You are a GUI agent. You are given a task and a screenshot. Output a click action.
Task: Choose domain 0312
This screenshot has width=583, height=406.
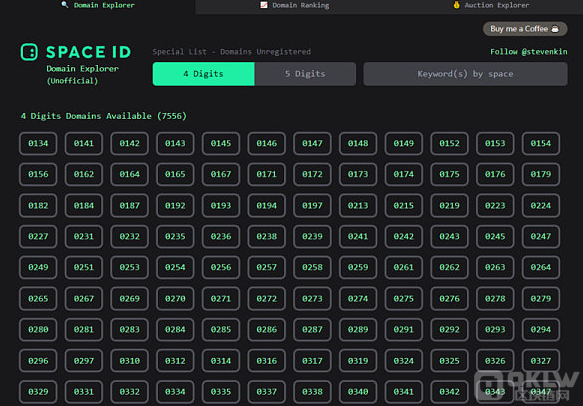click(175, 361)
